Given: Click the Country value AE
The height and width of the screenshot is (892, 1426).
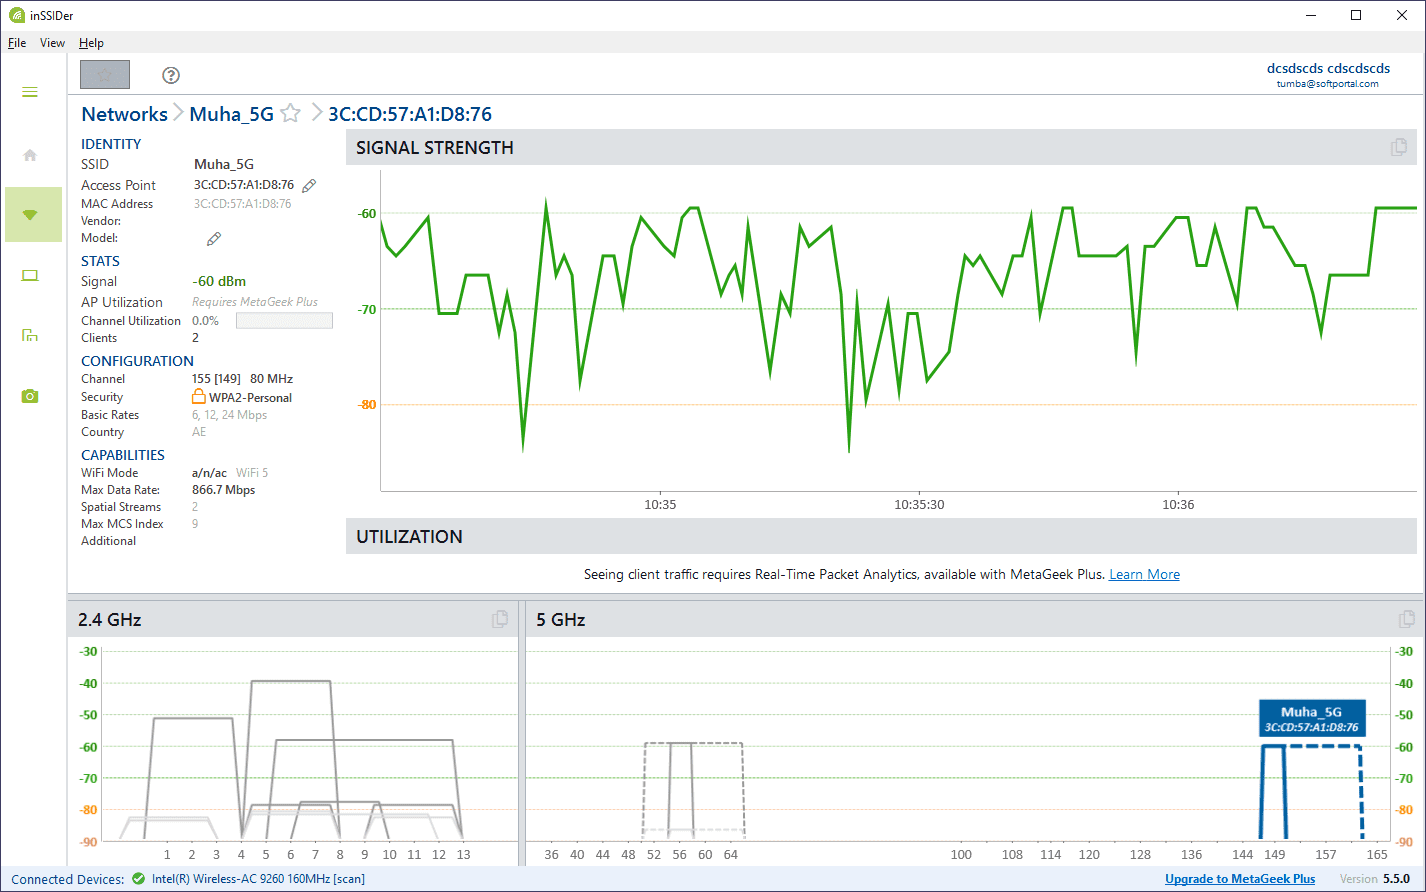Looking at the screenshot, I should pyautogui.click(x=199, y=432).
